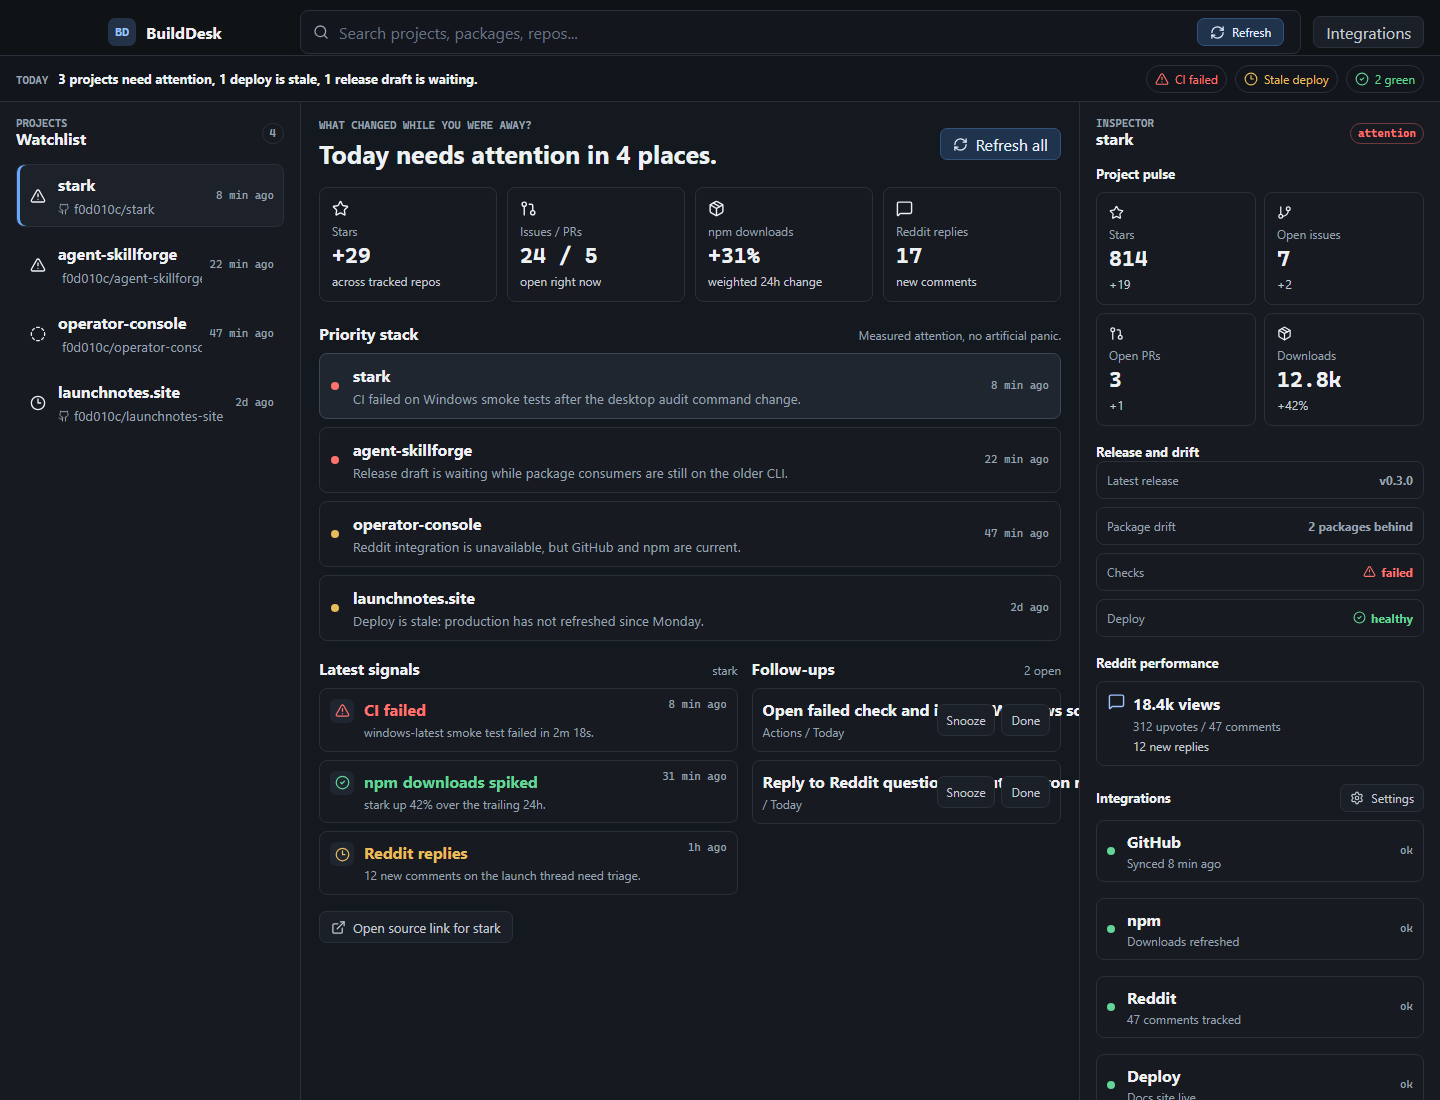This screenshot has width=1440, height=1100.
Task: Open the GitHub integration row
Action: pyautogui.click(x=1260, y=852)
